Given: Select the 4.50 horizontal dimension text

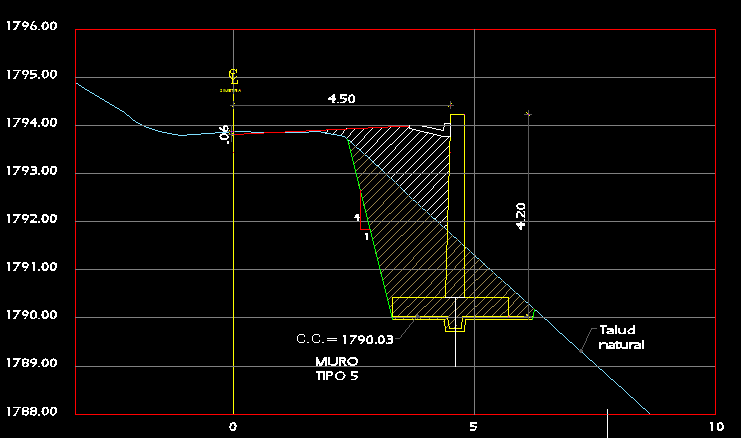Looking at the screenshot, I should pos(342,99).
